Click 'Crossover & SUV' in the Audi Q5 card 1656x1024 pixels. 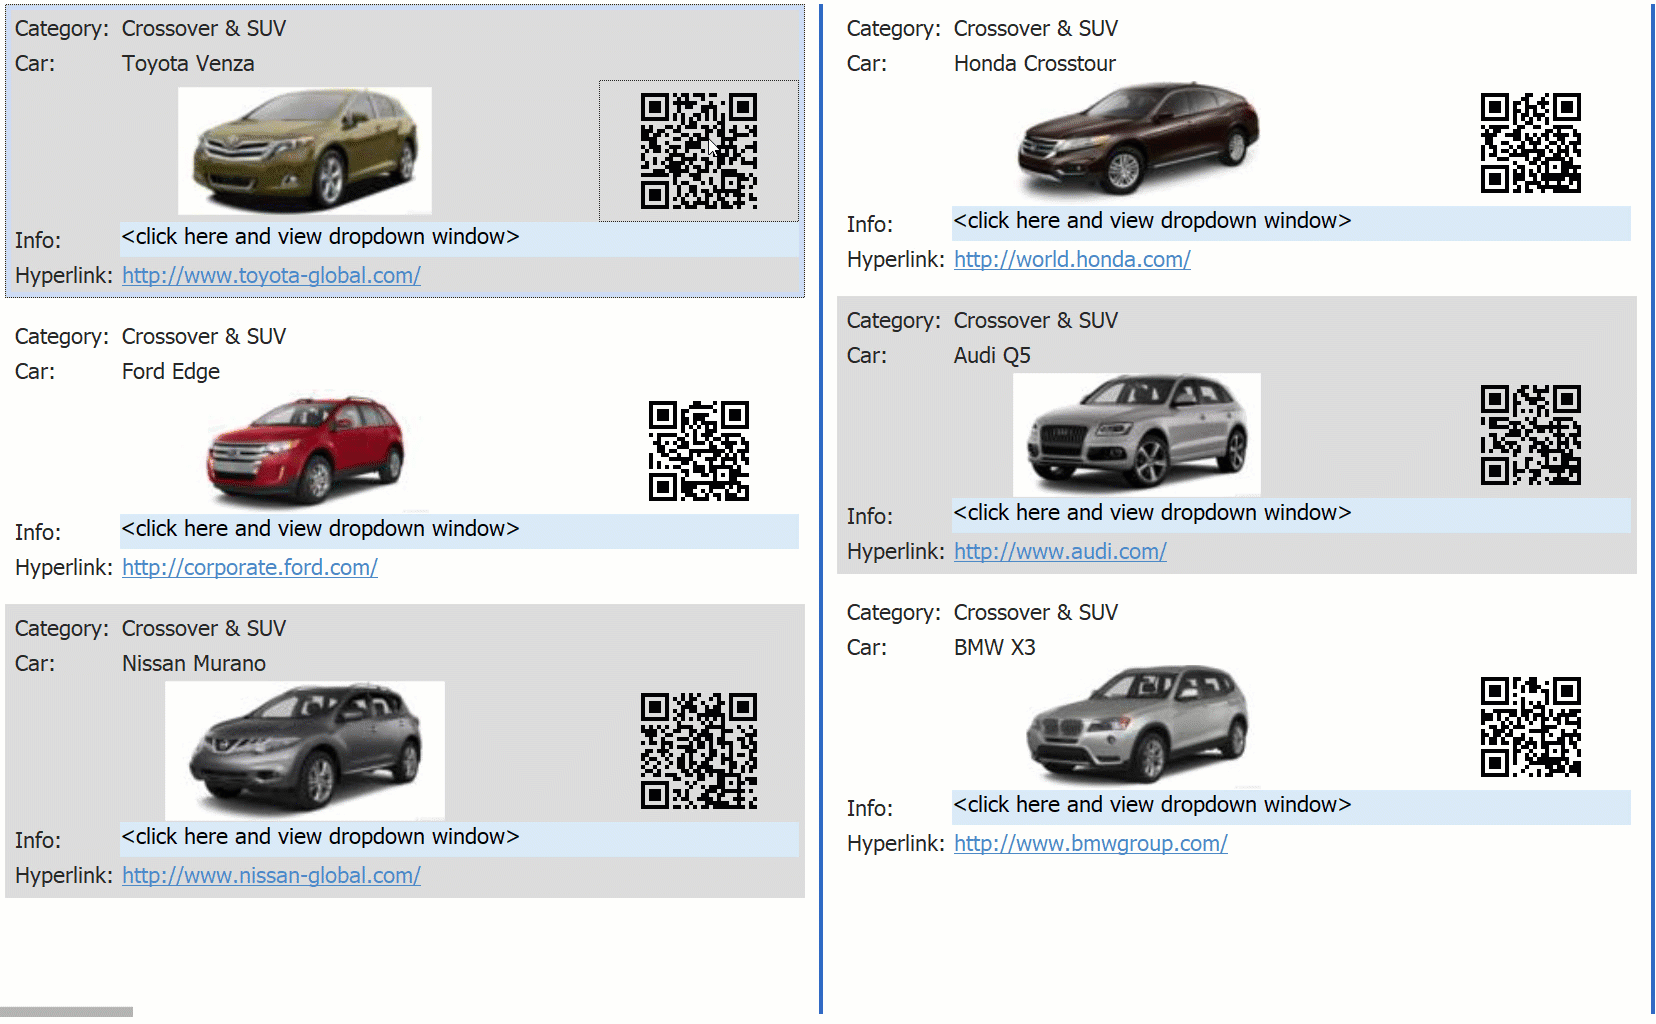pyautogui.click(x=1036, y=321)
